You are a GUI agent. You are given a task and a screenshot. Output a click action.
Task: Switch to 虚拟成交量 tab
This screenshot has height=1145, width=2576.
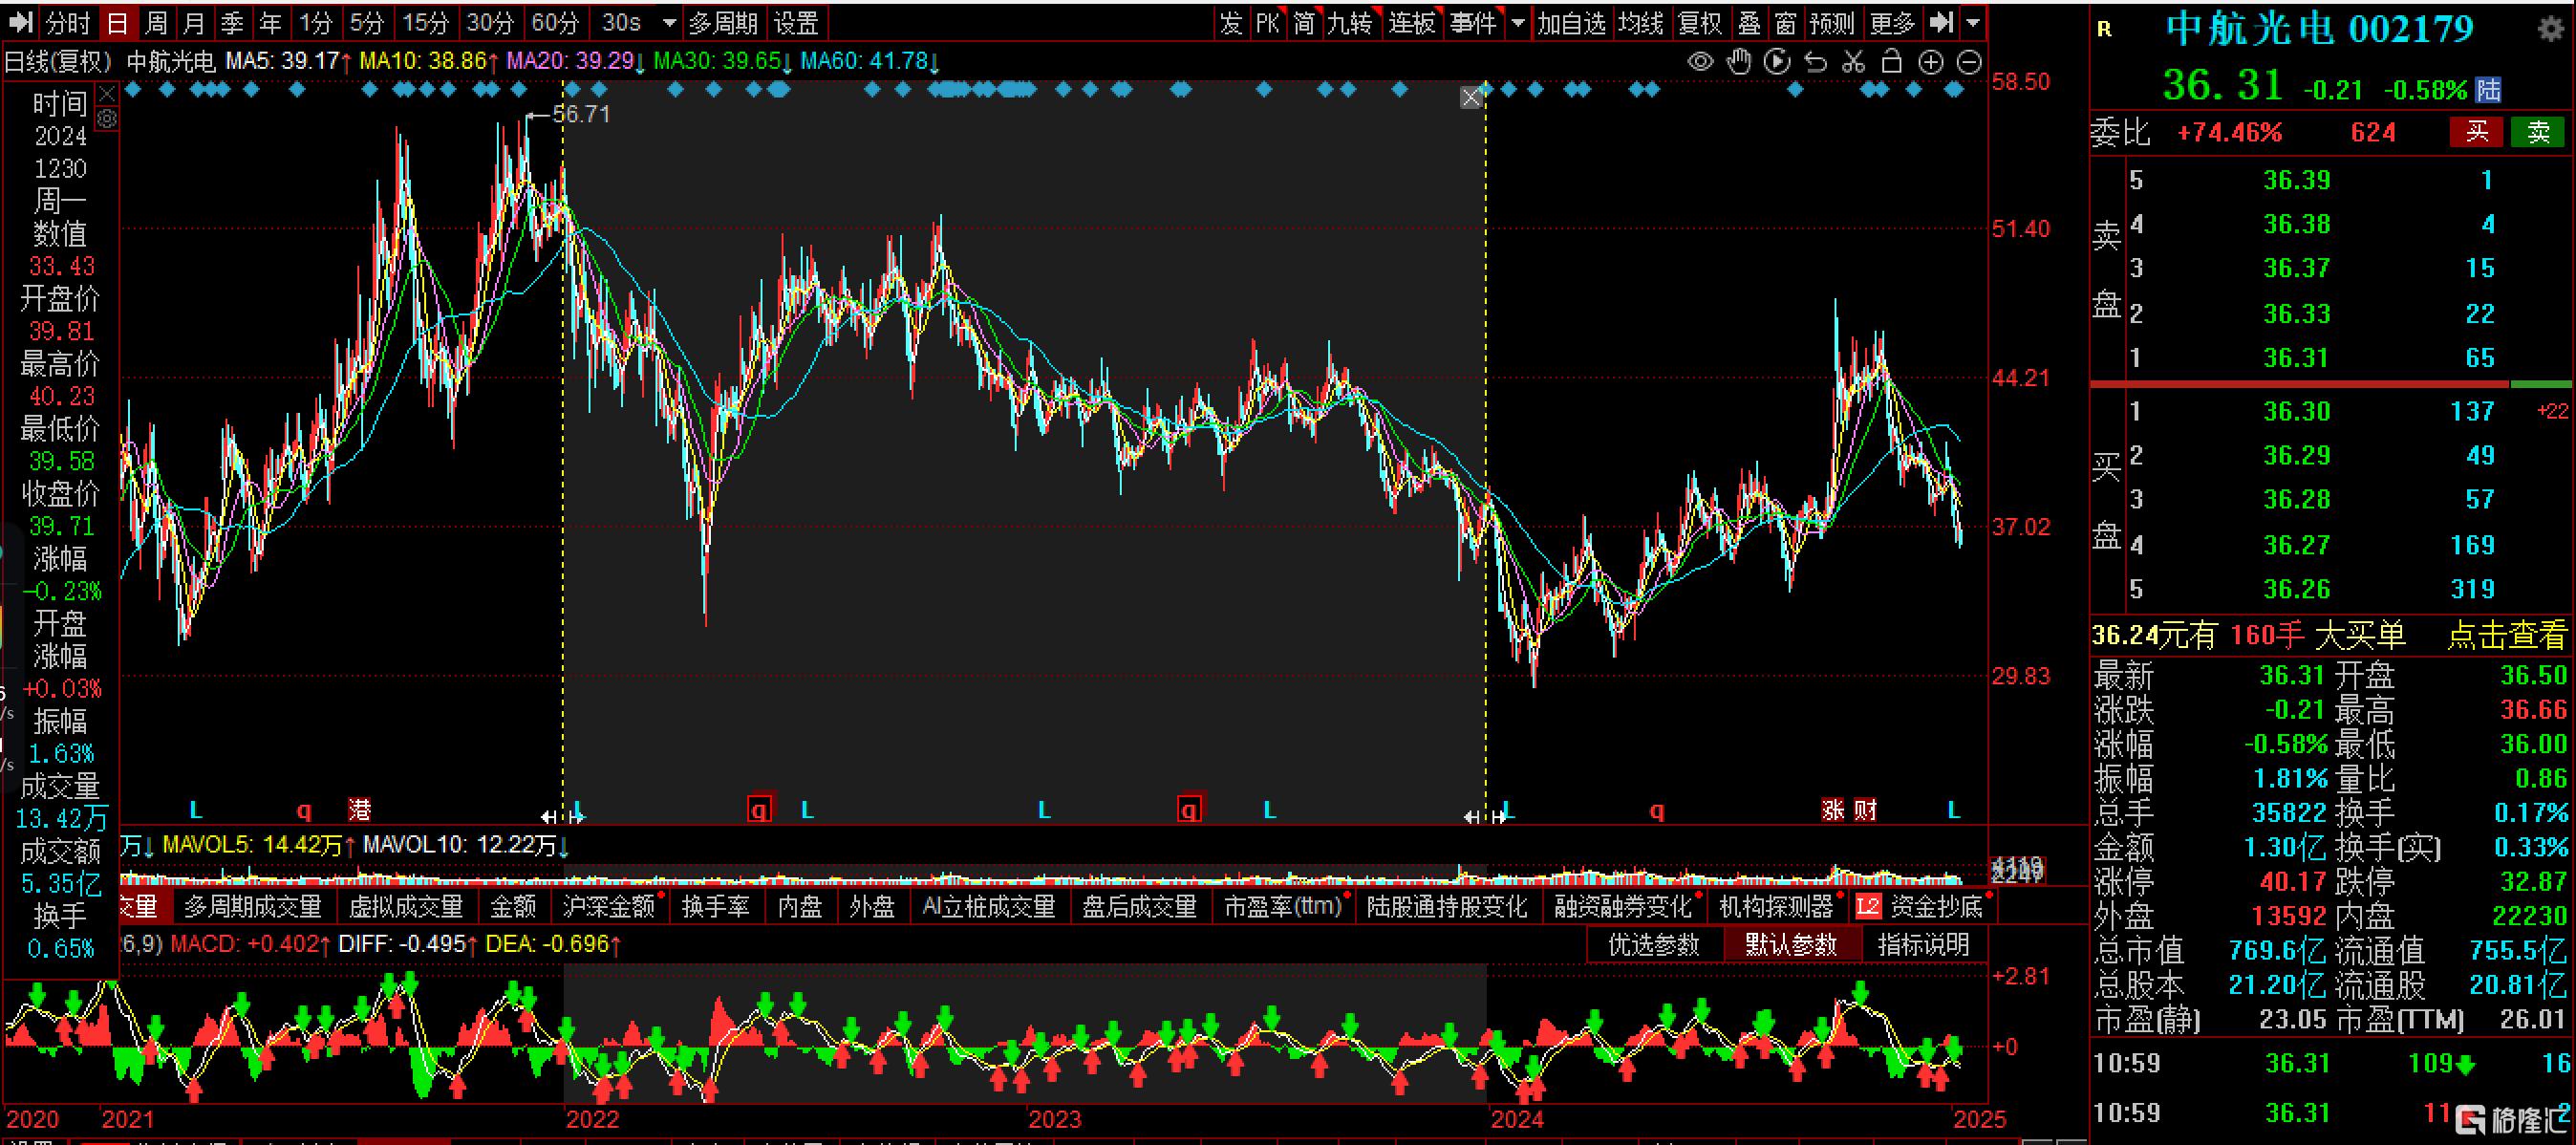point(406,907)
